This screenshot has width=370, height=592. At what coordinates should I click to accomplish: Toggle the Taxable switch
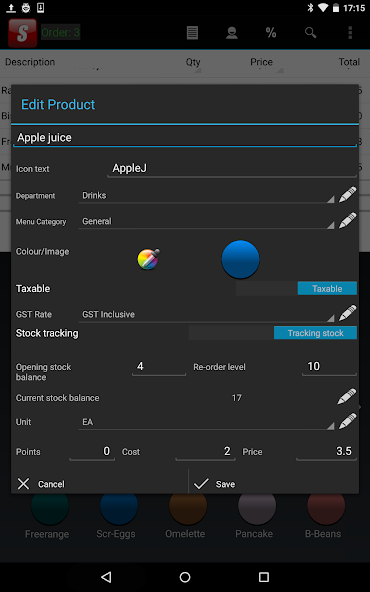coord(296,288)
